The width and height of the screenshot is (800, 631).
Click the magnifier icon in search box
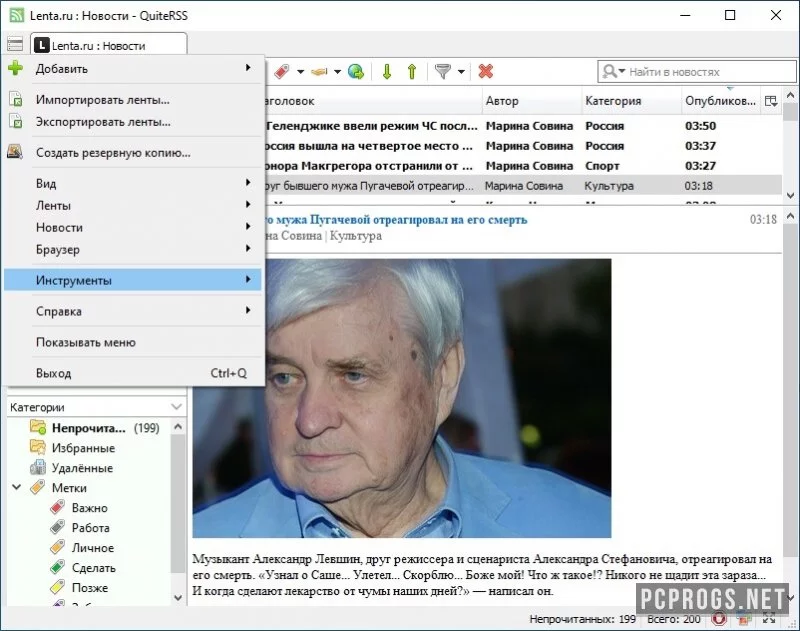tap(609, 71)
